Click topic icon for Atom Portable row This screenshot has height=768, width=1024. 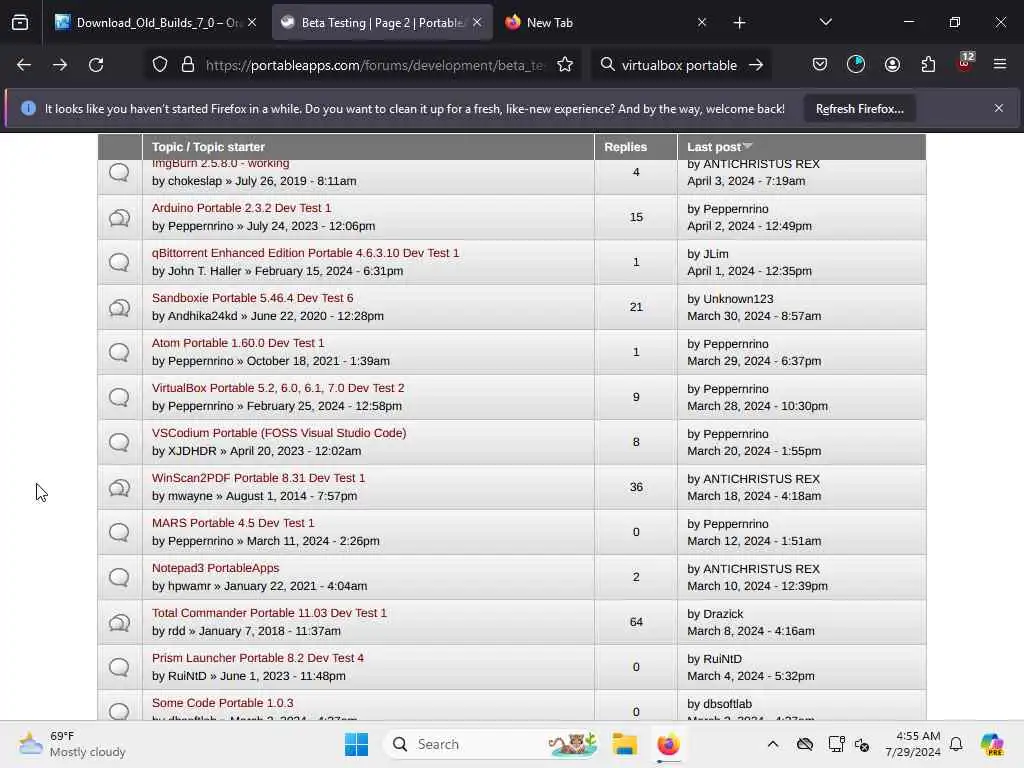pos(119,353)
